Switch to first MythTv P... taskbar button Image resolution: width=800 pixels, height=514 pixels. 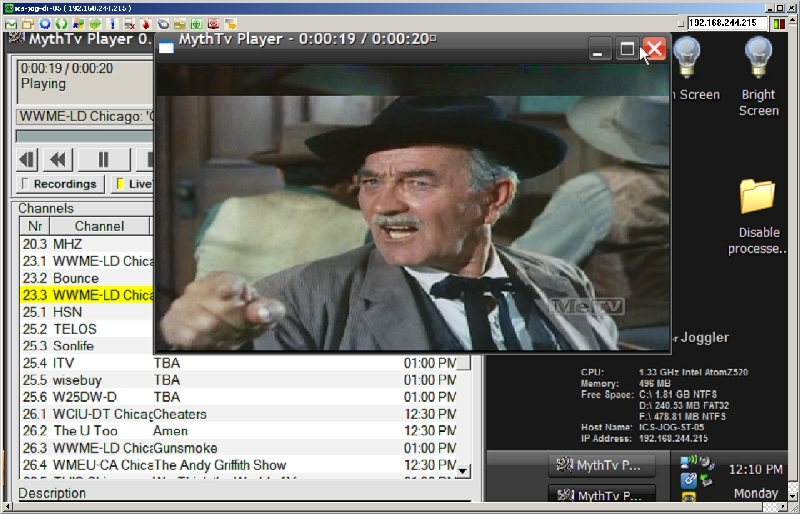[x=602, y=465]
